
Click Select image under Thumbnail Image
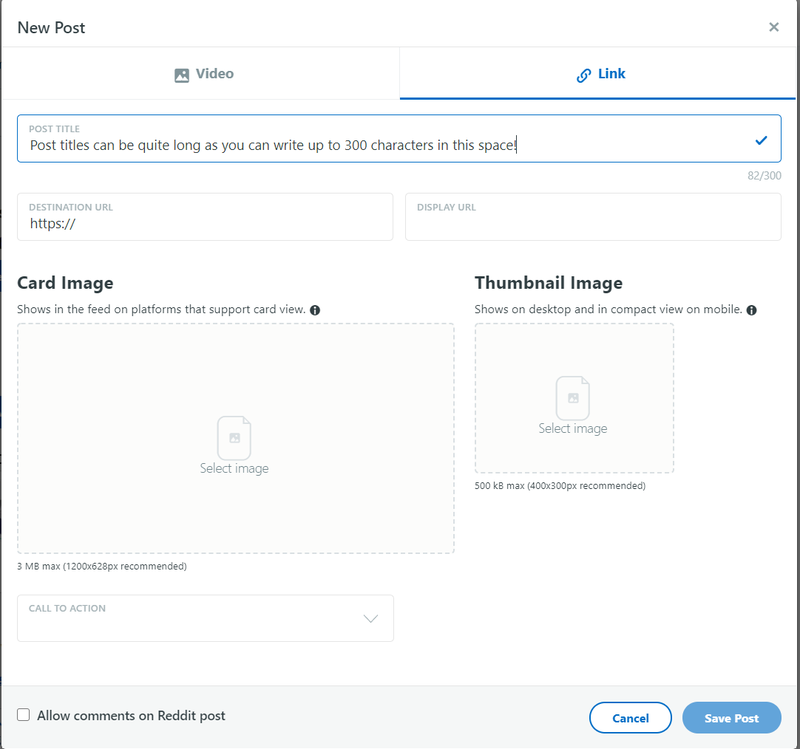[572, 428]
